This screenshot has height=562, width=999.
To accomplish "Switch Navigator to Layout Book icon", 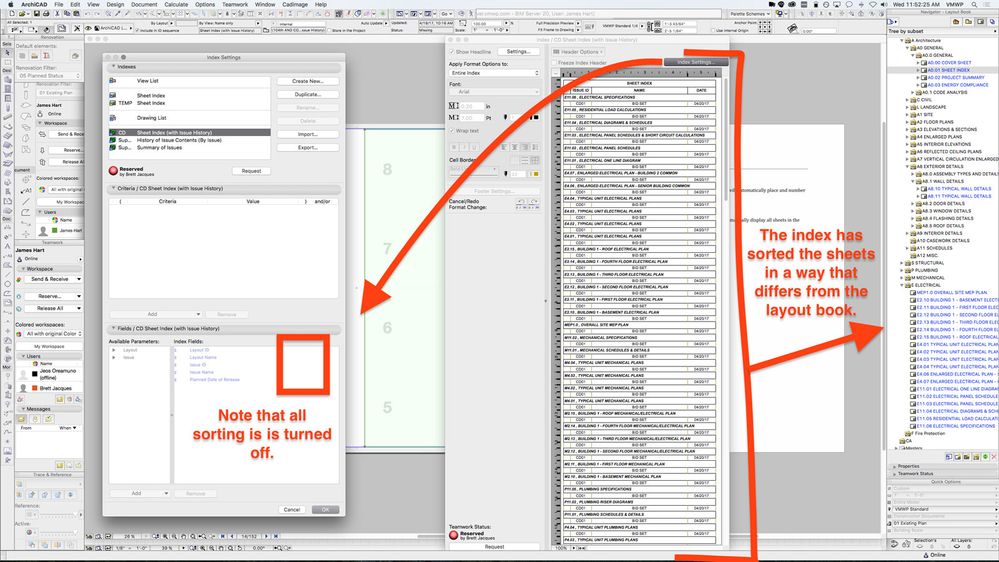I will [981, 22].
